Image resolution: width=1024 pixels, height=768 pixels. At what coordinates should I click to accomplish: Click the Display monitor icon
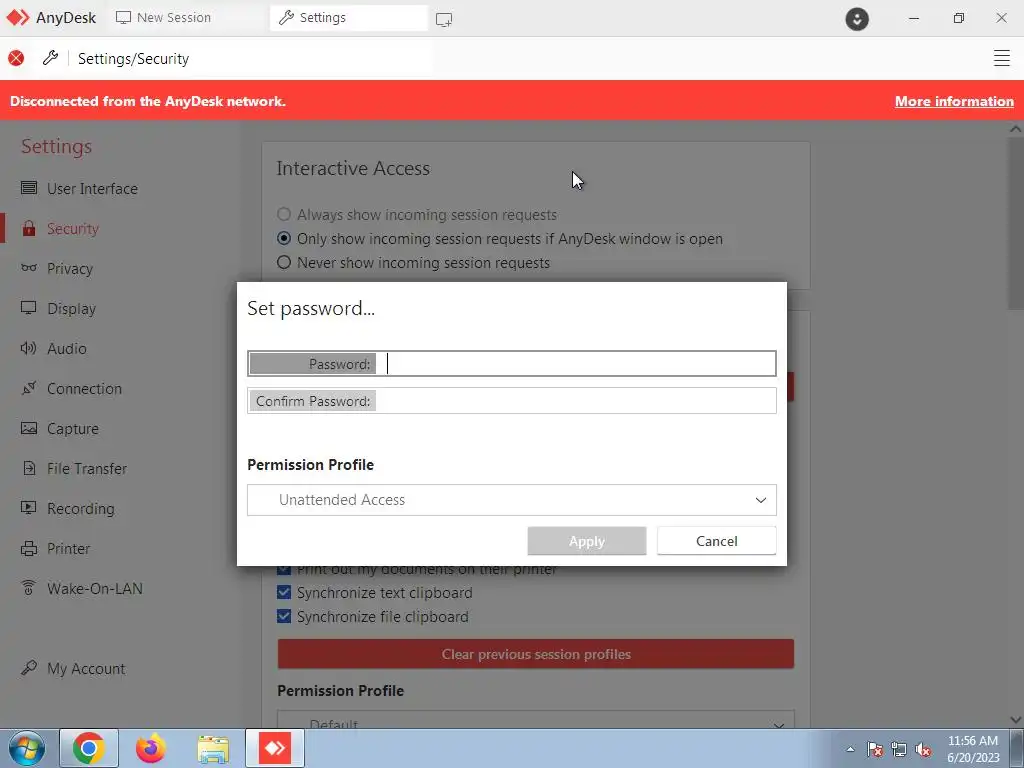[29, 308]
